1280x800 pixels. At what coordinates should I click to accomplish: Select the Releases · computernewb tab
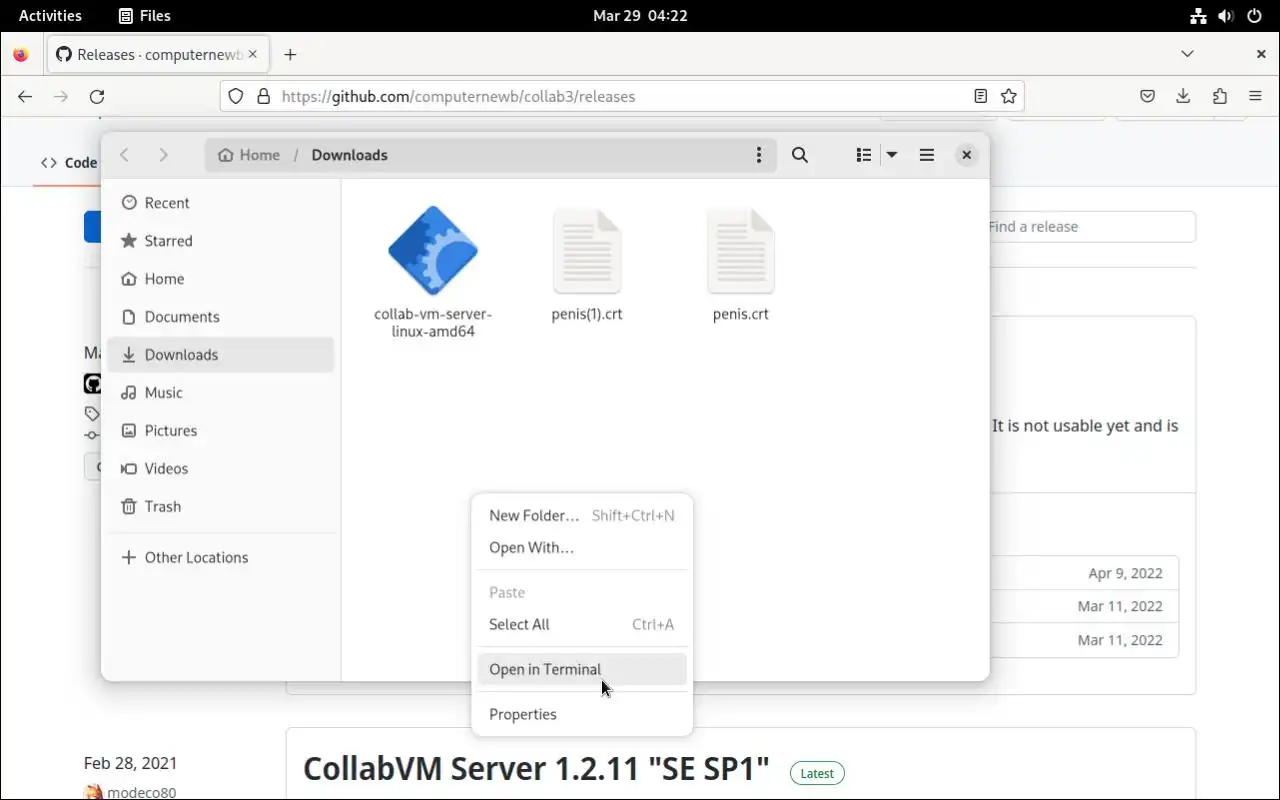pos(158,55)
